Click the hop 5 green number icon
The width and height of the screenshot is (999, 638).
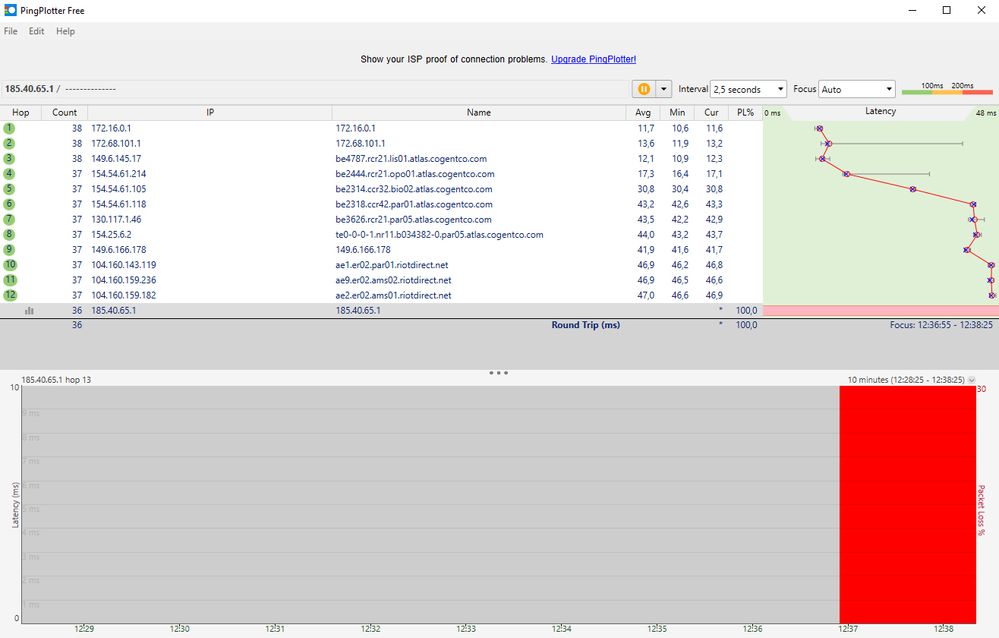(9, 189)
